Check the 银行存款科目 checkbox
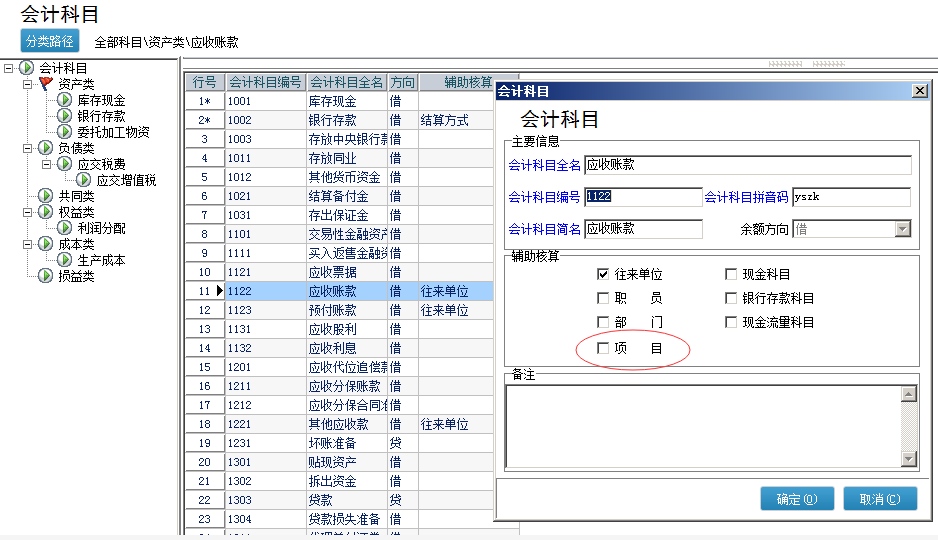Screen dimensions: 938x540 730,298
